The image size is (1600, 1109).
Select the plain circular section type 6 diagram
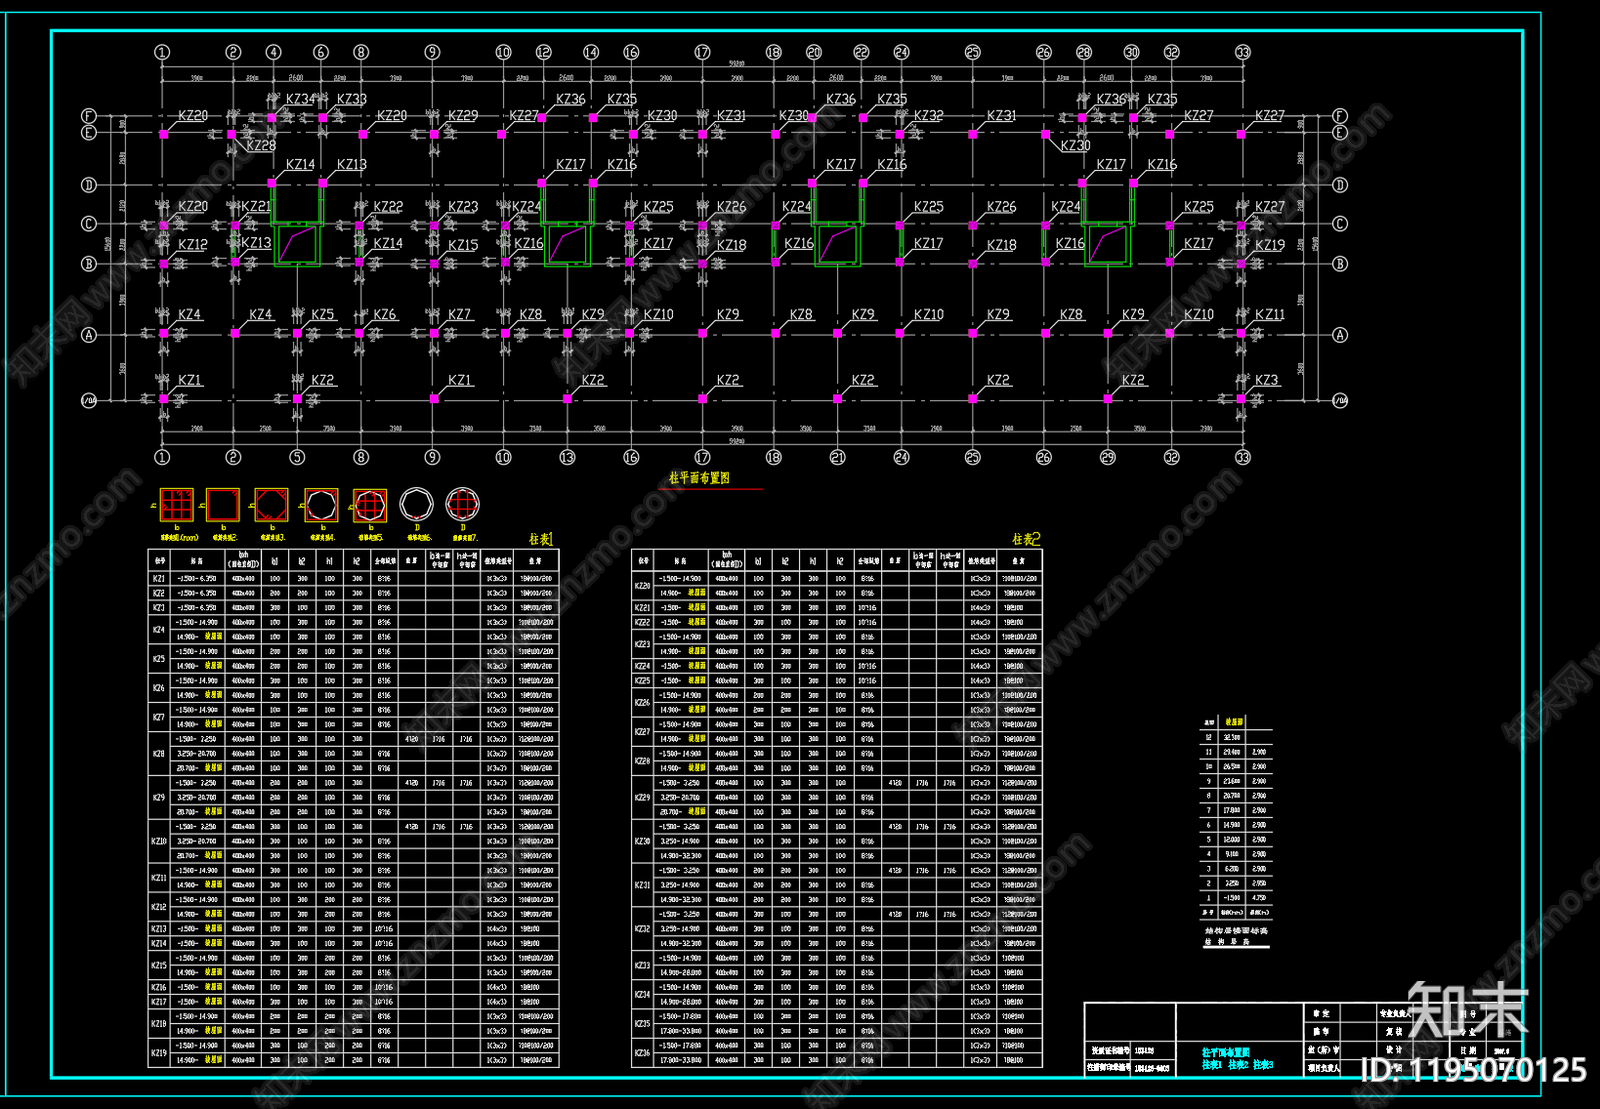(416, 505)
